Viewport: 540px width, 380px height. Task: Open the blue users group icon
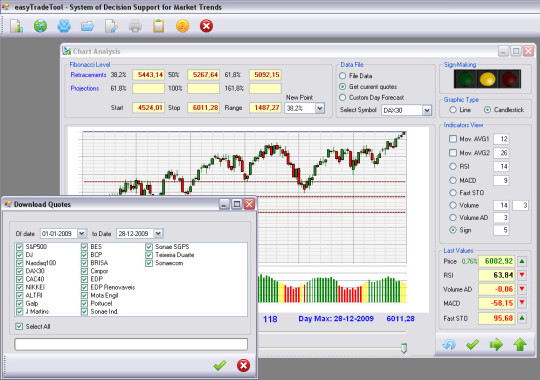pyautogui.click(x=64, y=26)
